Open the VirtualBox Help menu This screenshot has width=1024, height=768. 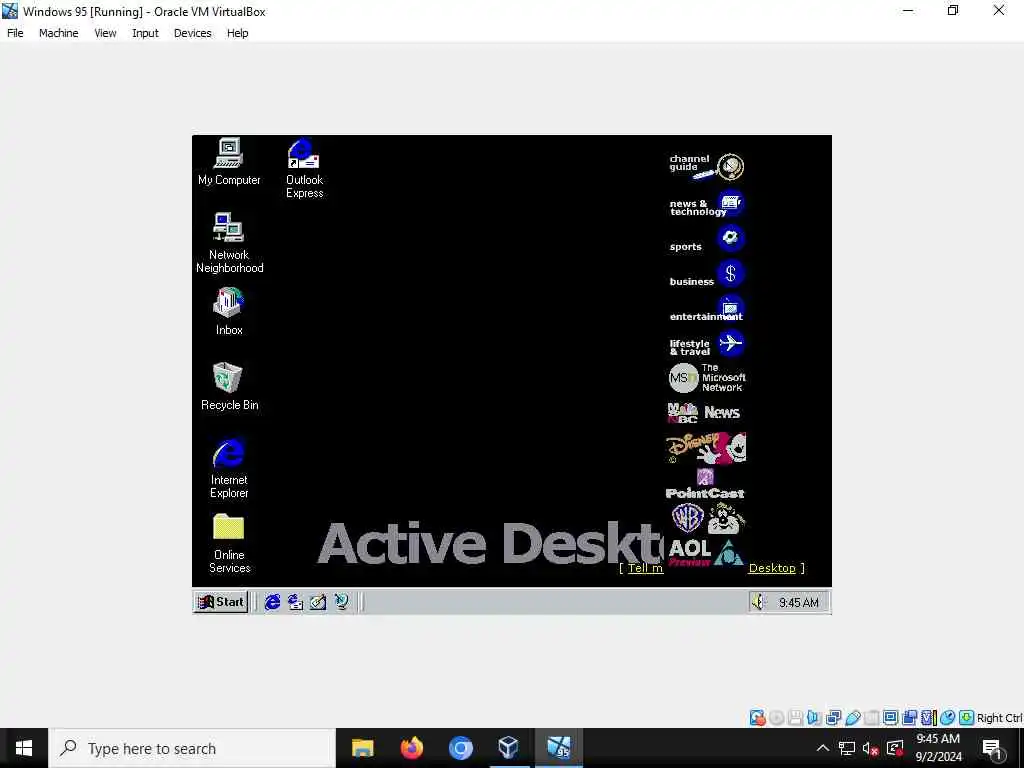pyautogui.click(x=238, y=33)
